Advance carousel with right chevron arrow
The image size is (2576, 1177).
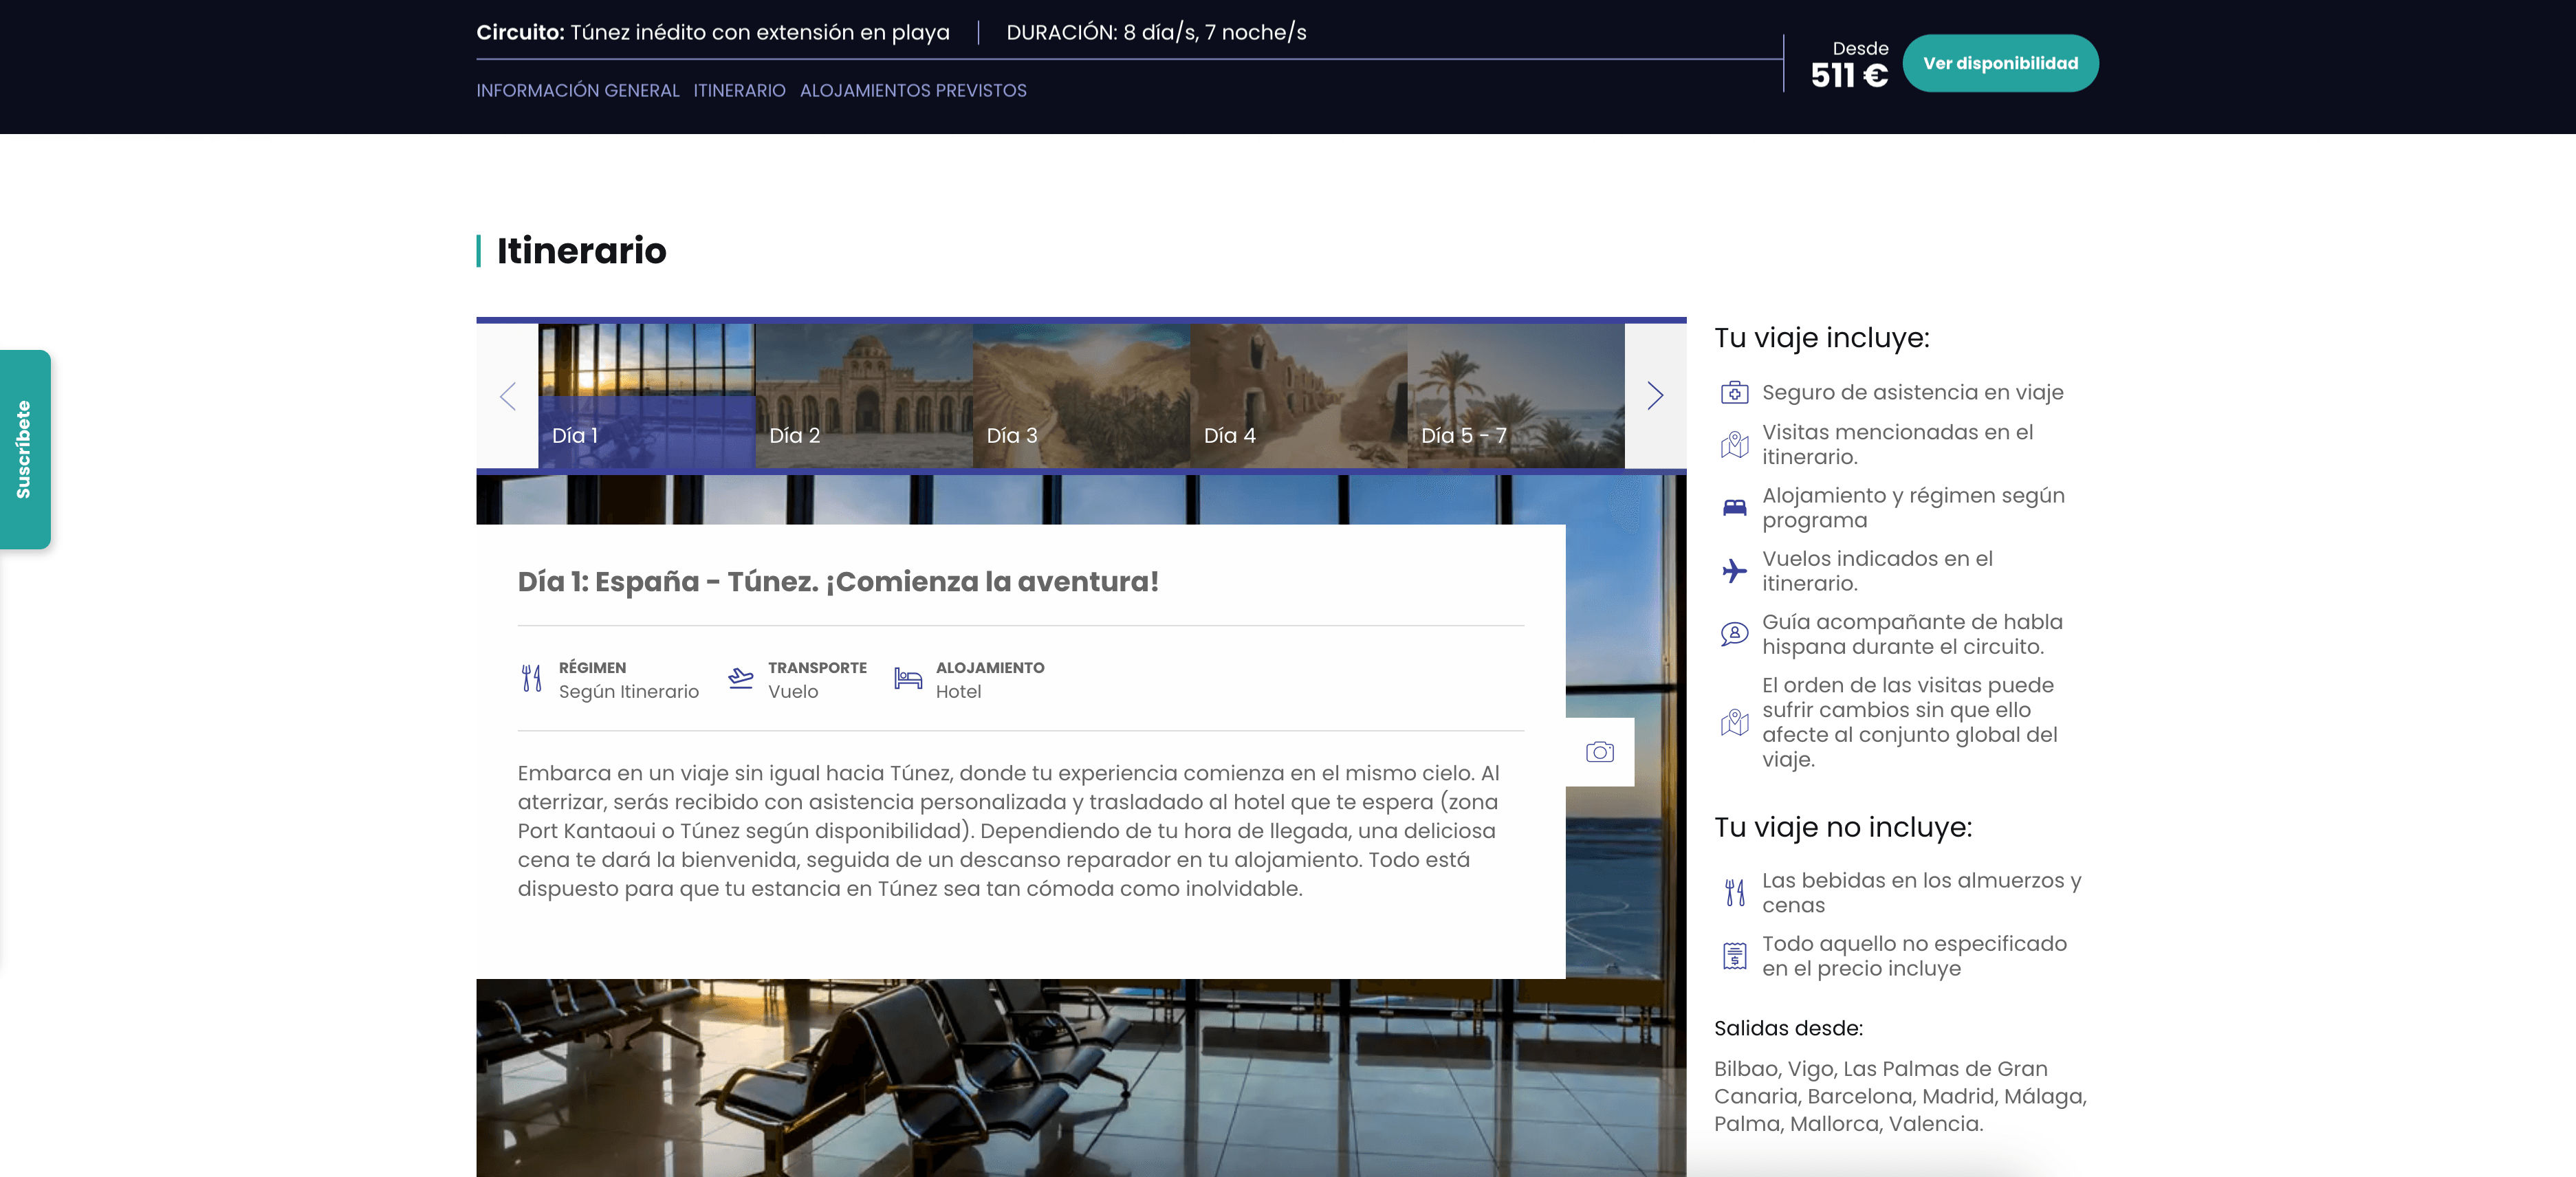coord(1655,396)
